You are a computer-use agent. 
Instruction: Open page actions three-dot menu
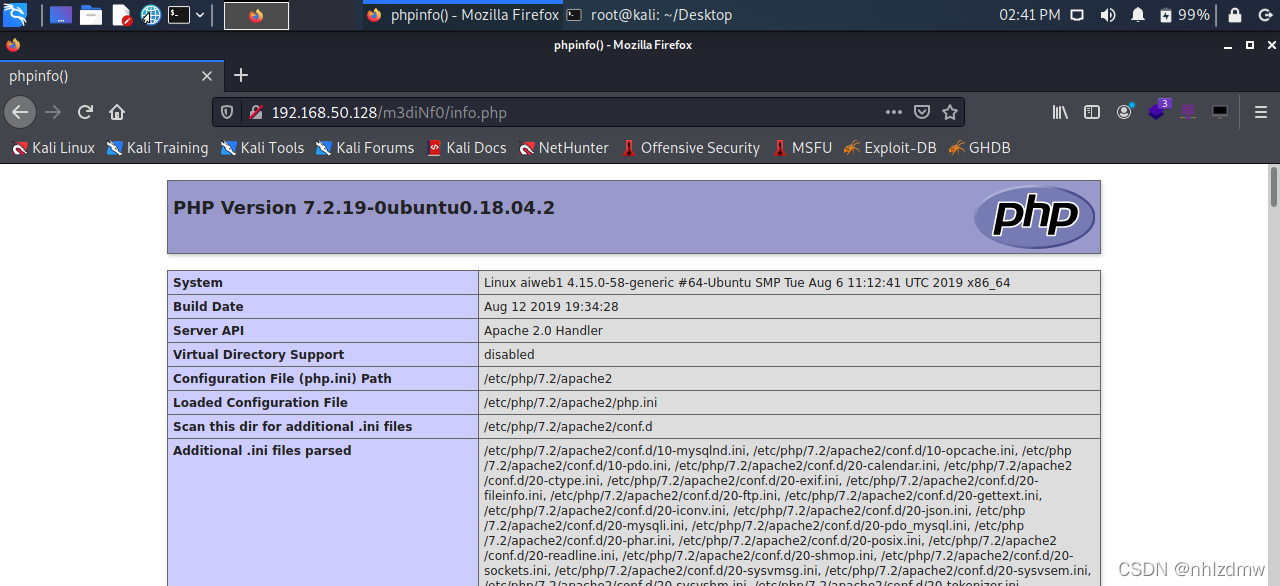coord(894,112)
